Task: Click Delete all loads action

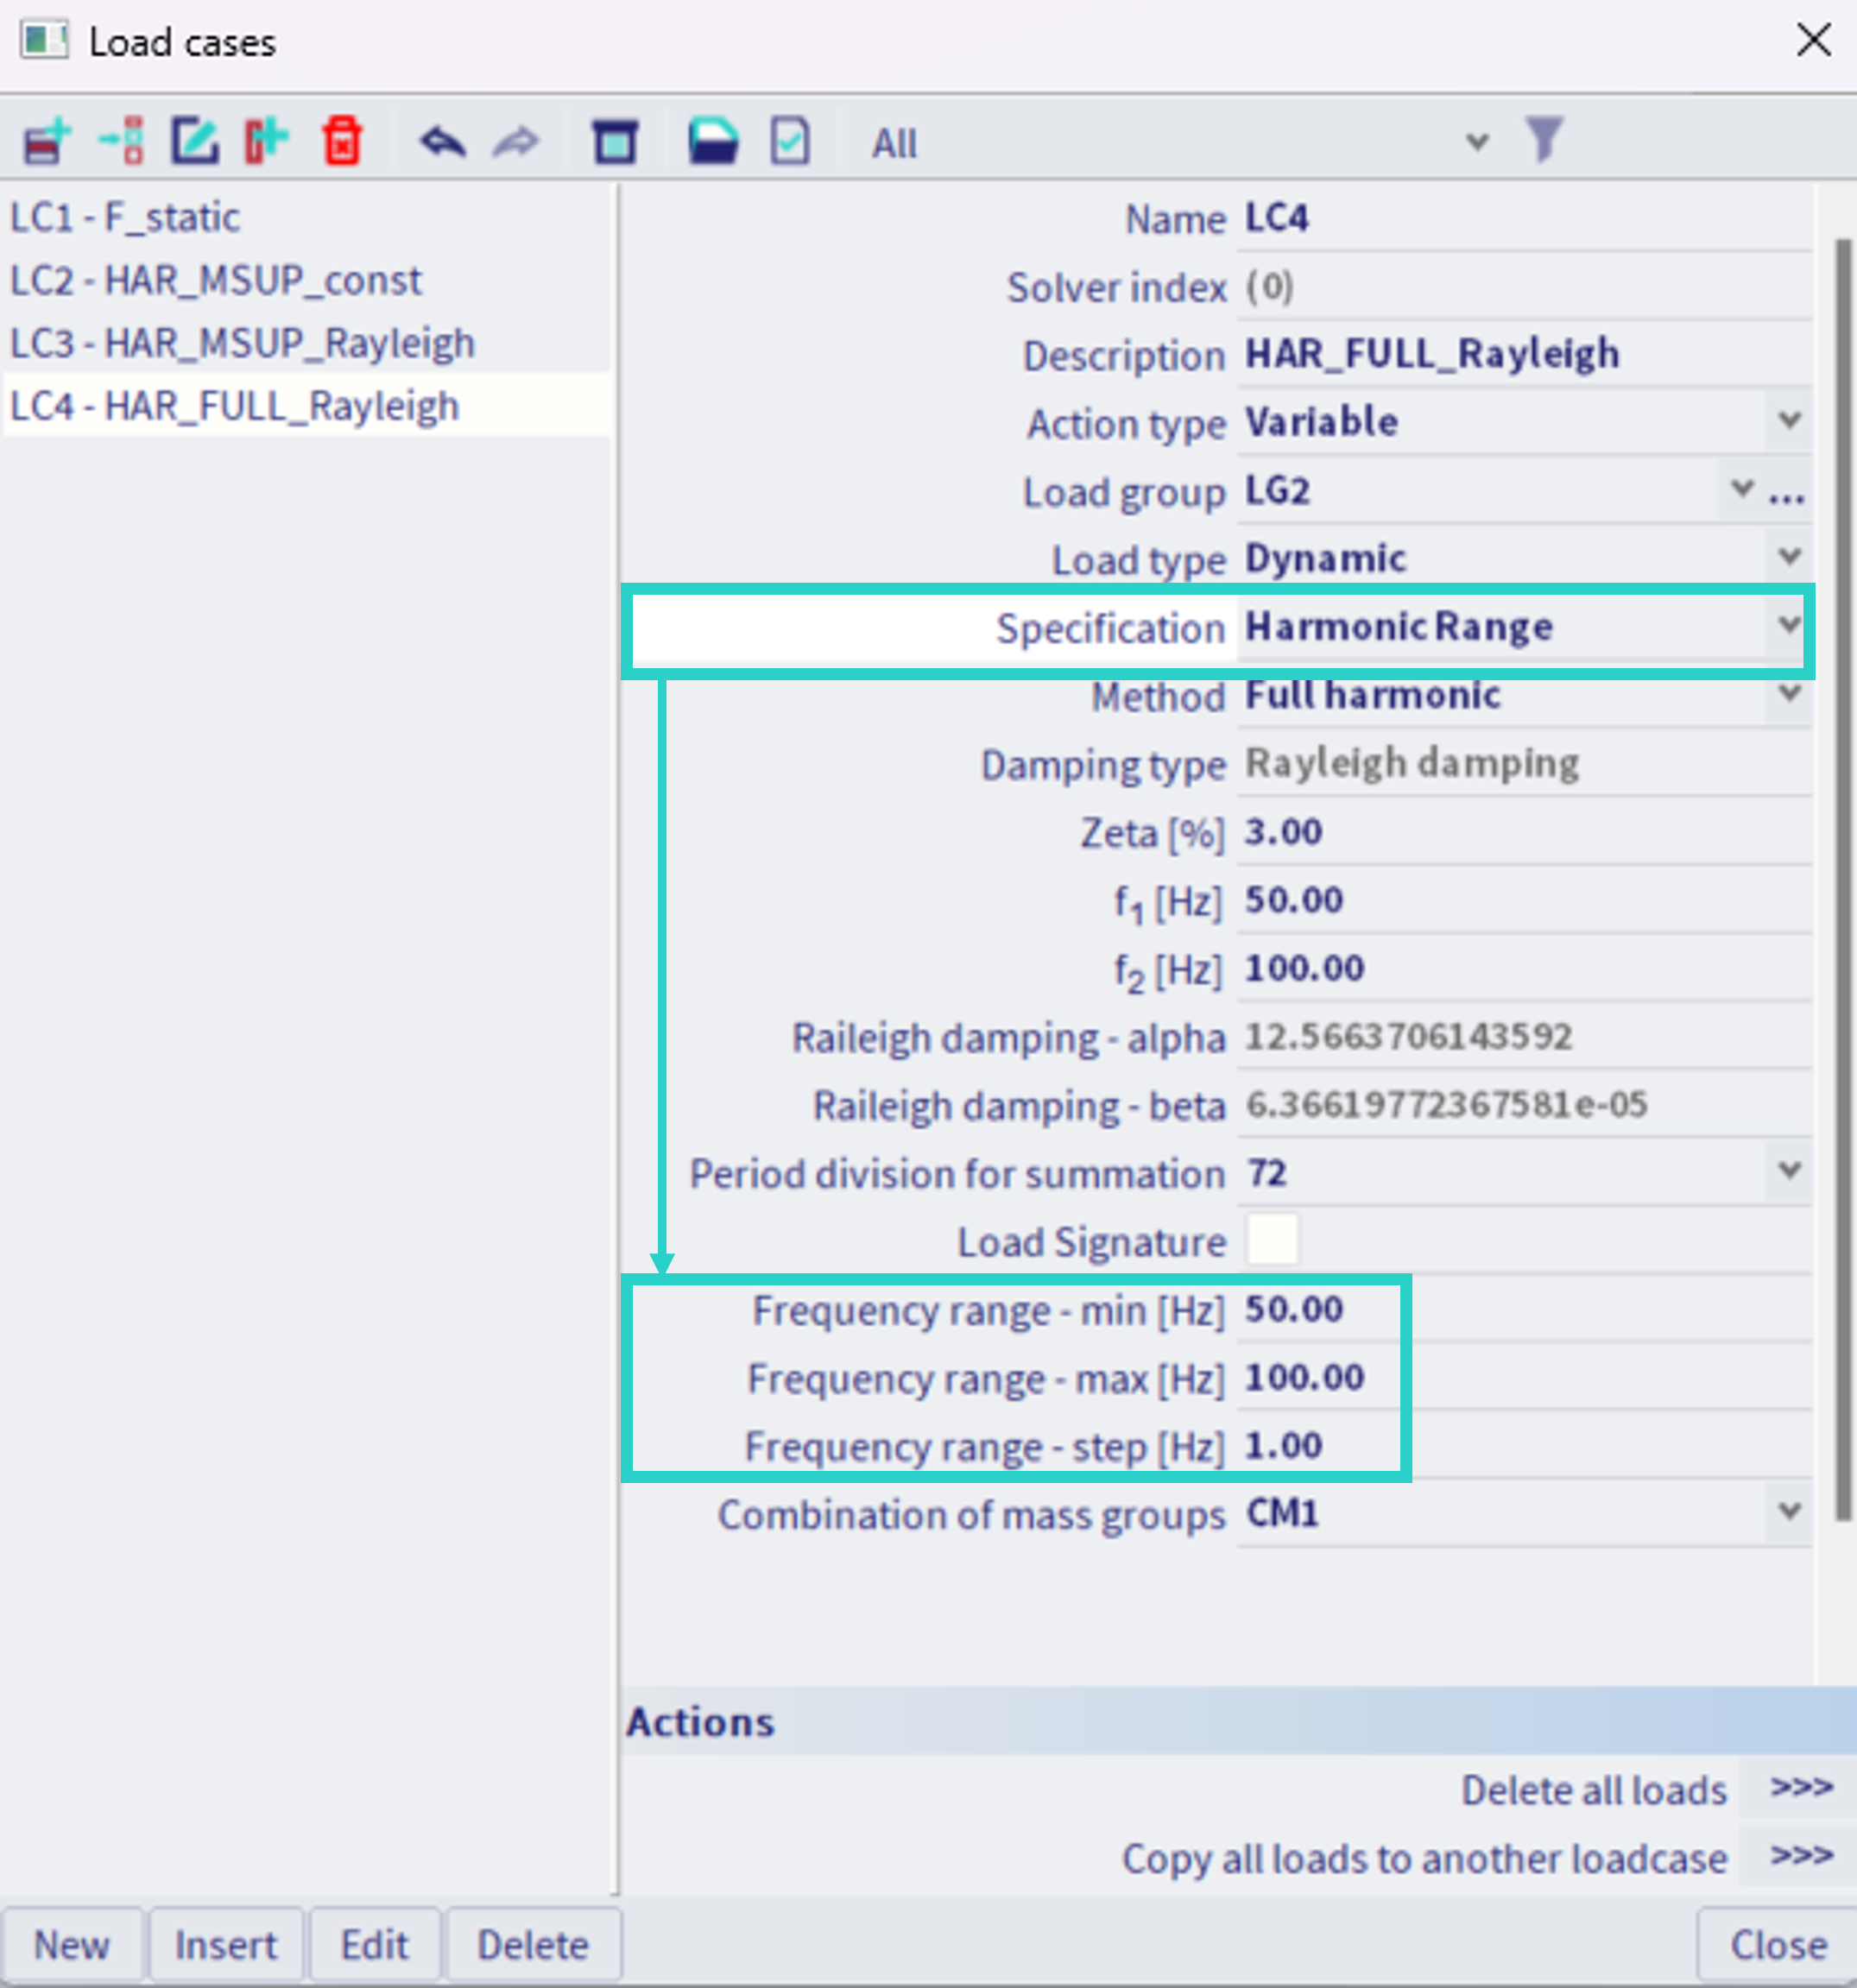Action: 1592,1790
